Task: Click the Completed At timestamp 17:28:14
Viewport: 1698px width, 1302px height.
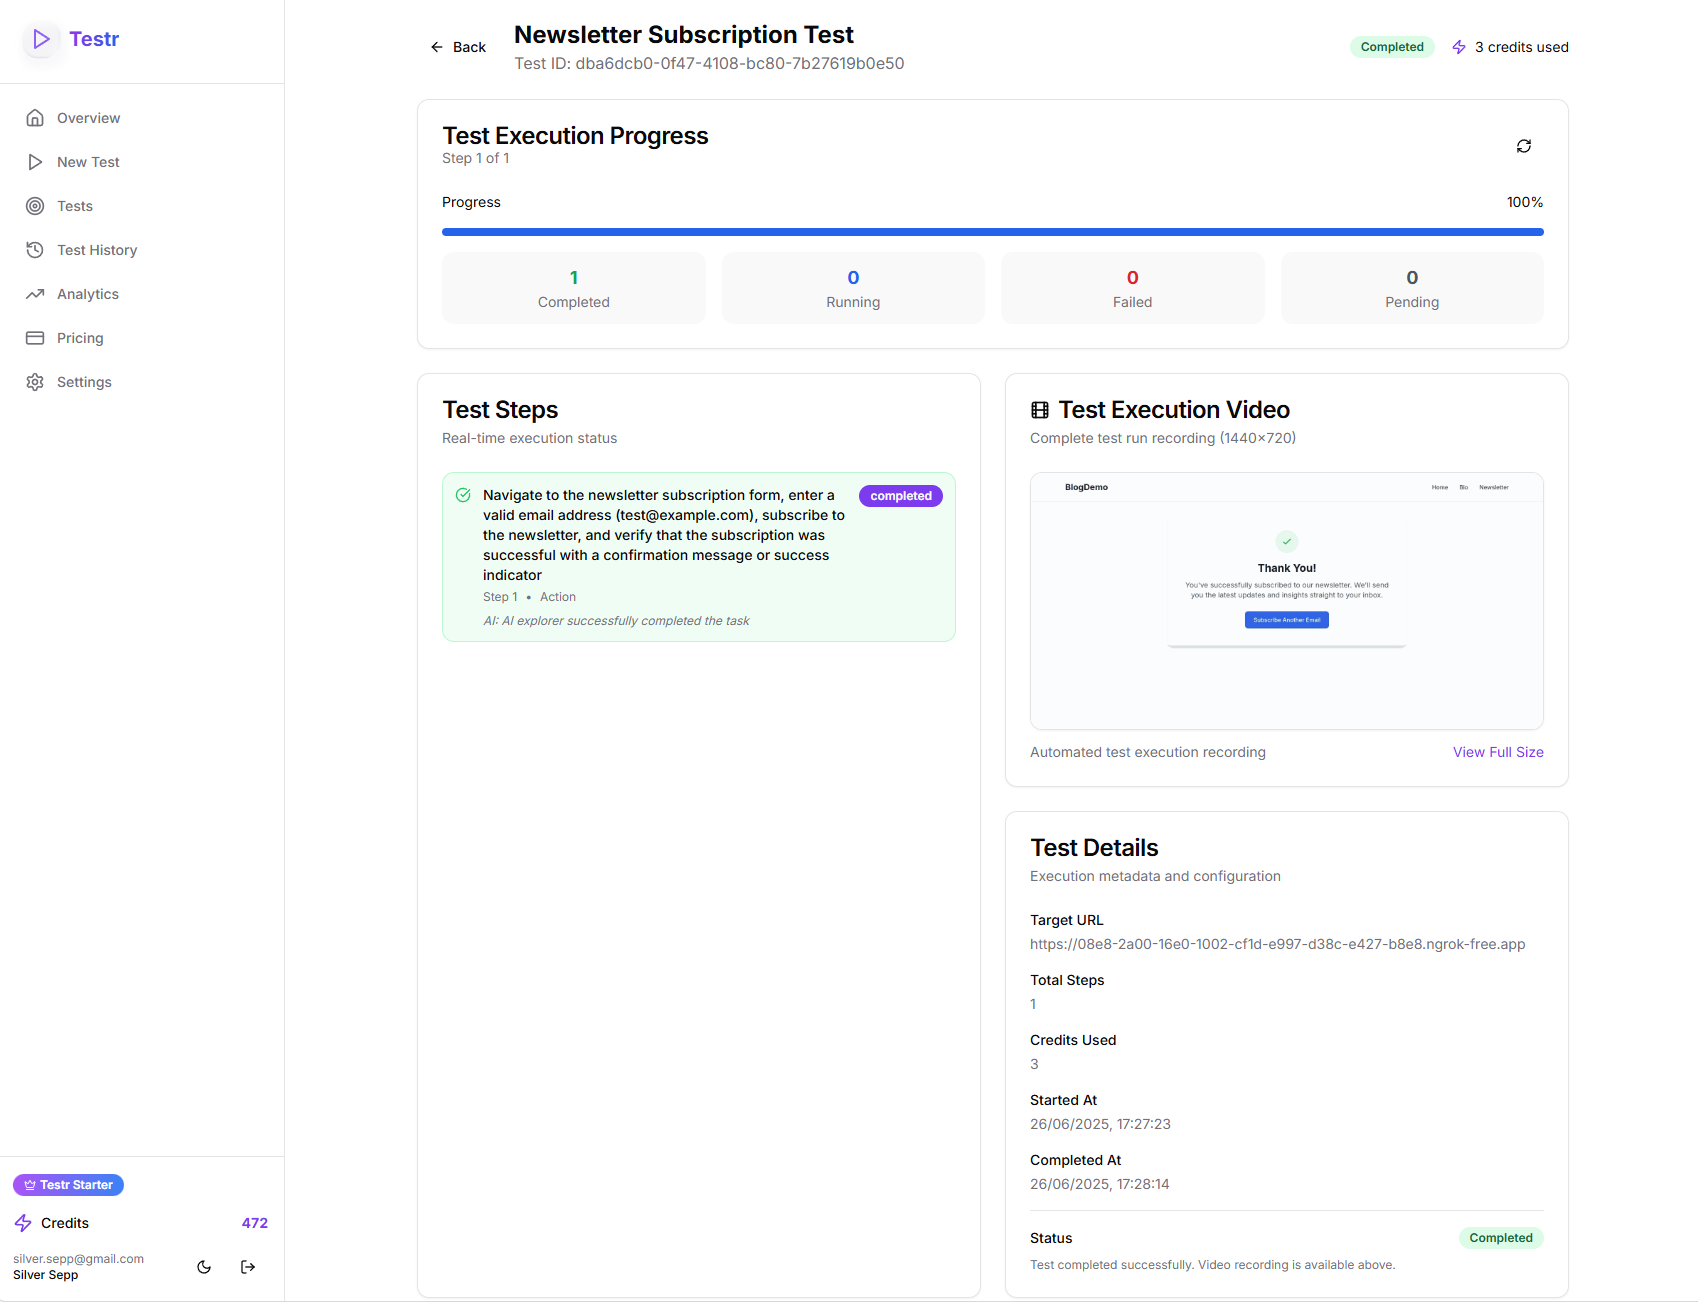Action: pyautogui.click(x=1100, y=1184)
